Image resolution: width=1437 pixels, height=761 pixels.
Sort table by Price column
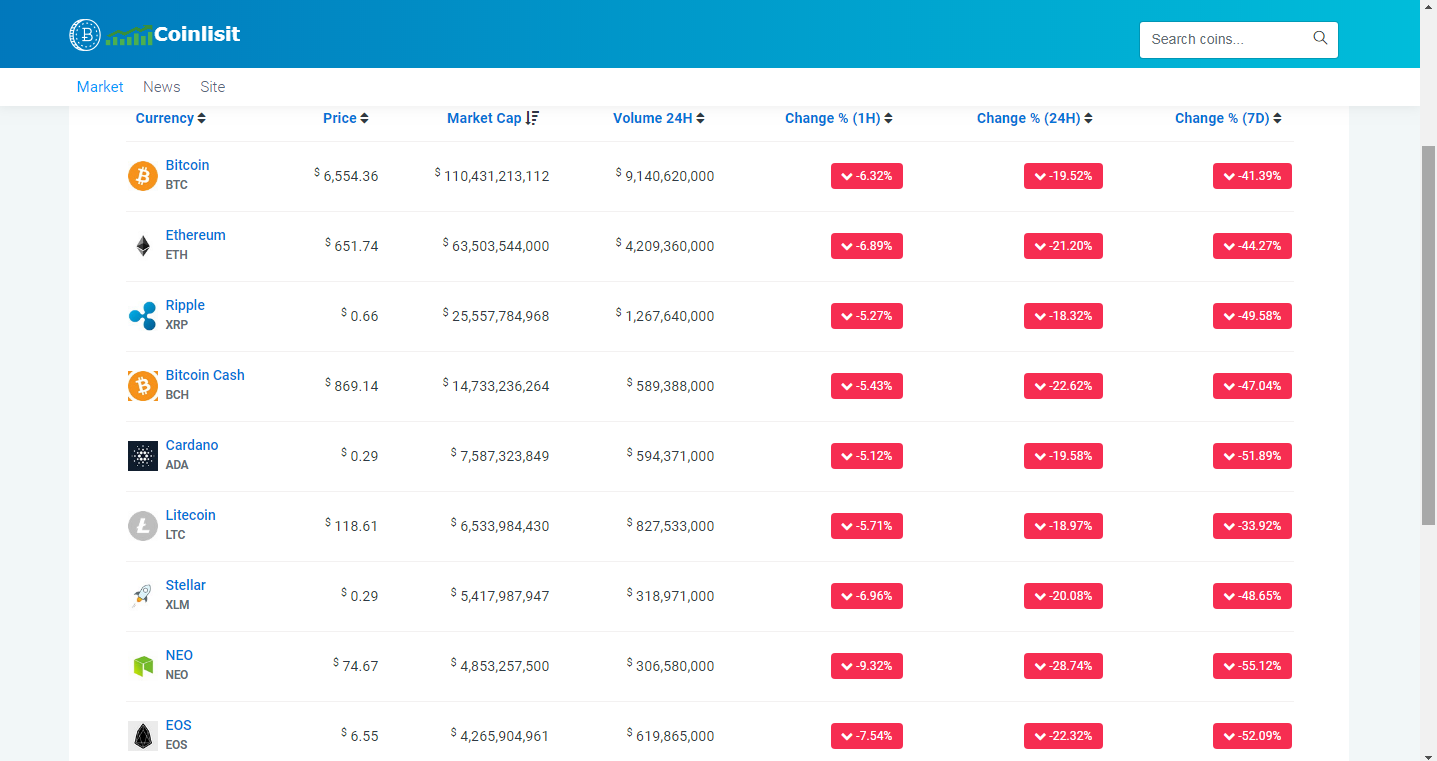[346, 118]
